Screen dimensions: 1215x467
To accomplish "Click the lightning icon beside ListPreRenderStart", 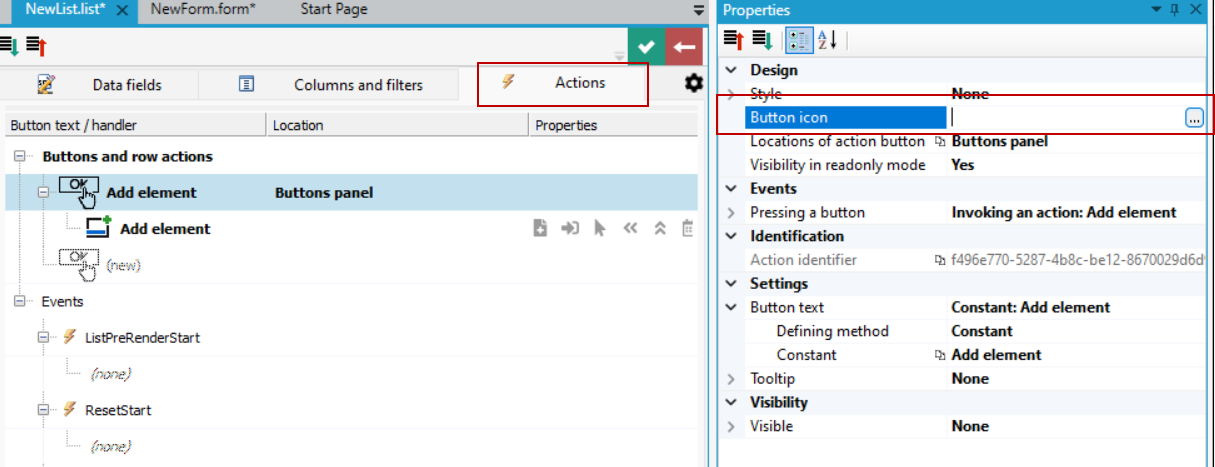I will tap(69, 337).
